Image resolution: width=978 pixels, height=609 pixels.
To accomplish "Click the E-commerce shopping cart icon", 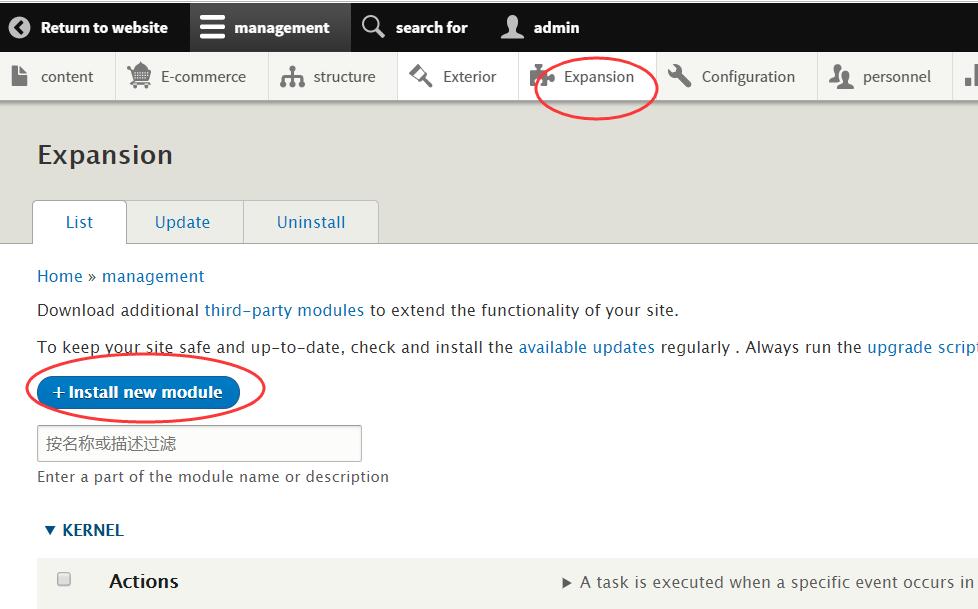I will (x=139, y=77).
